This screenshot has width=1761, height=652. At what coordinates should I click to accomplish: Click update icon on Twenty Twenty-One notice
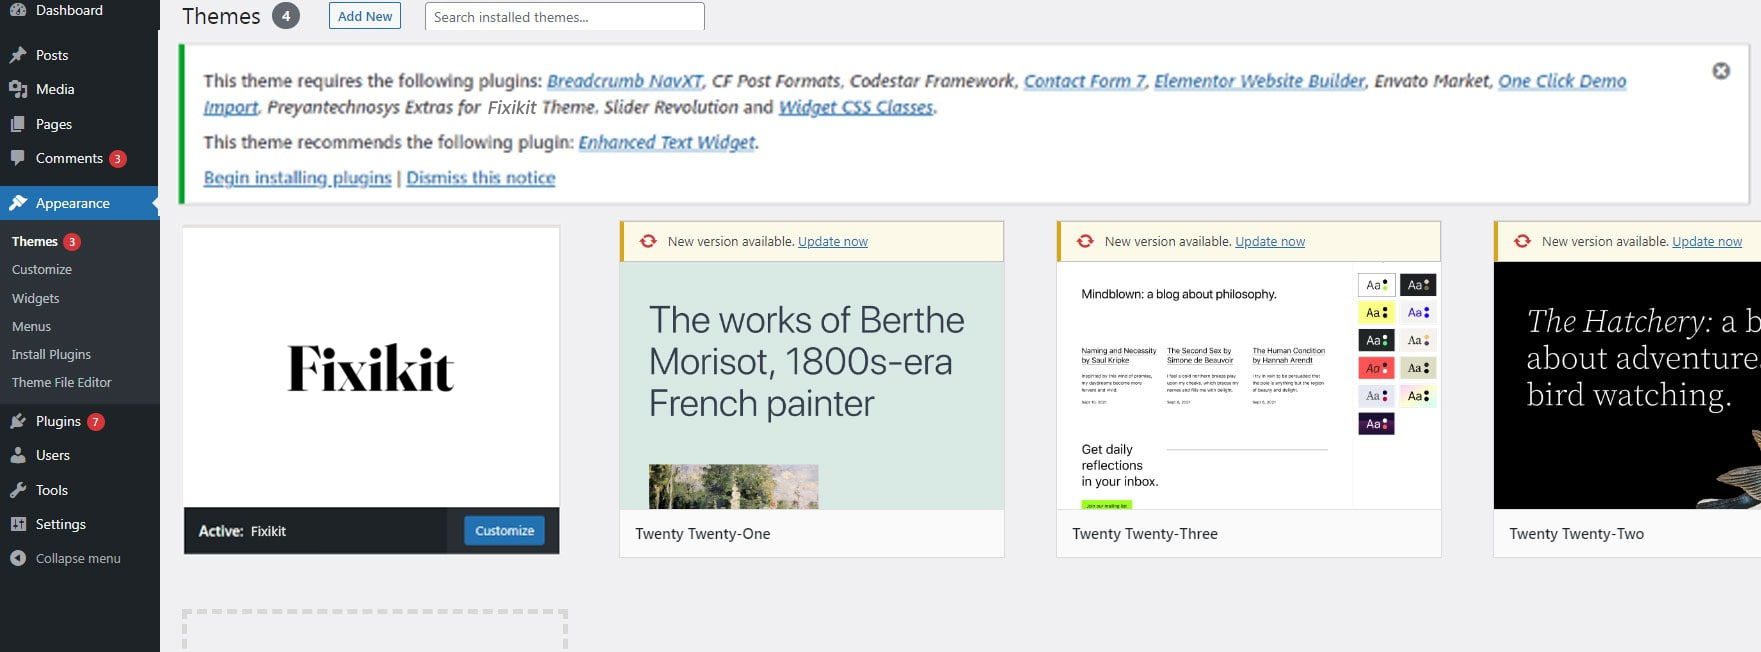tap(648, 241)
